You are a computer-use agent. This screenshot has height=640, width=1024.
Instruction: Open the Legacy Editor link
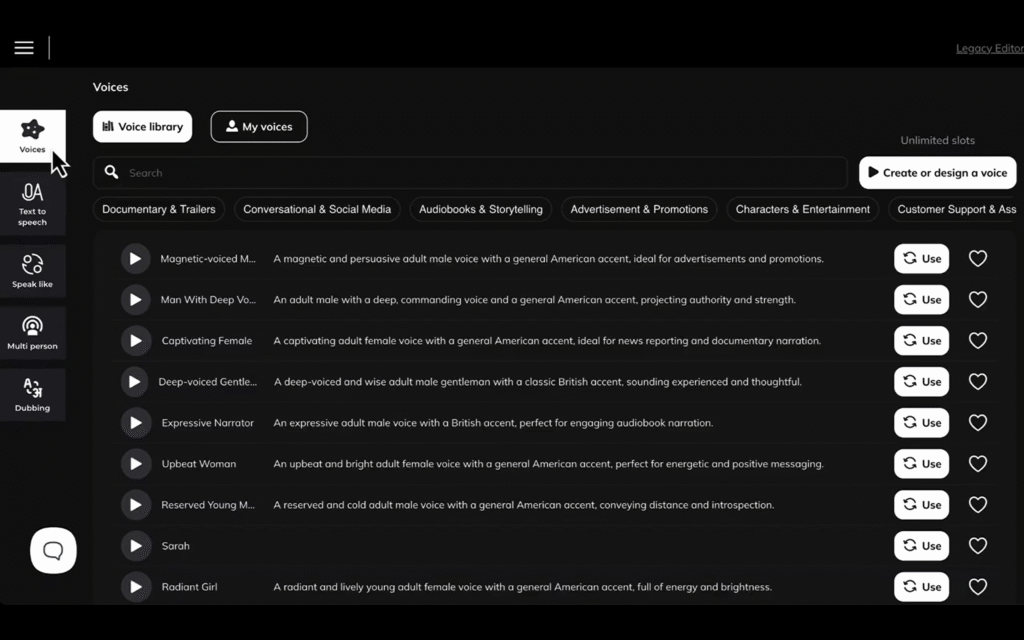click(x=988, y=47)
